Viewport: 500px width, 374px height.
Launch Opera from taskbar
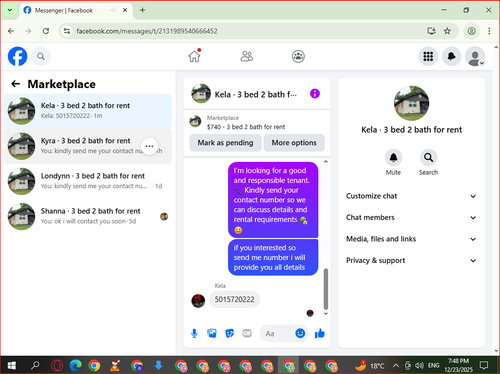(57, 366)
